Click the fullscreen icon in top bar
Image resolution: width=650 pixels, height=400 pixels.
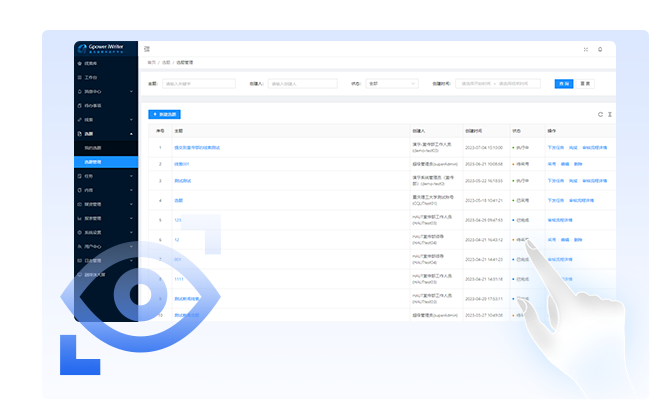586,48
